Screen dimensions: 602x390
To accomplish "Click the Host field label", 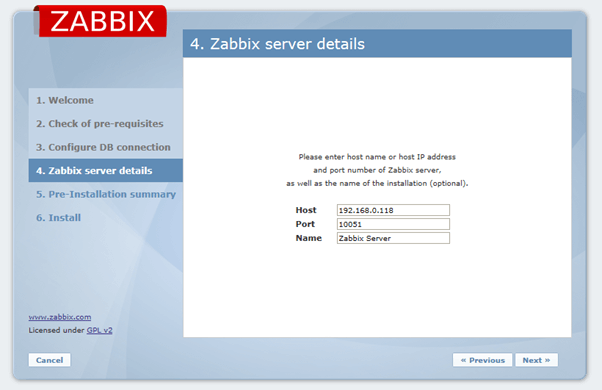I will click(x=306, y=210).
